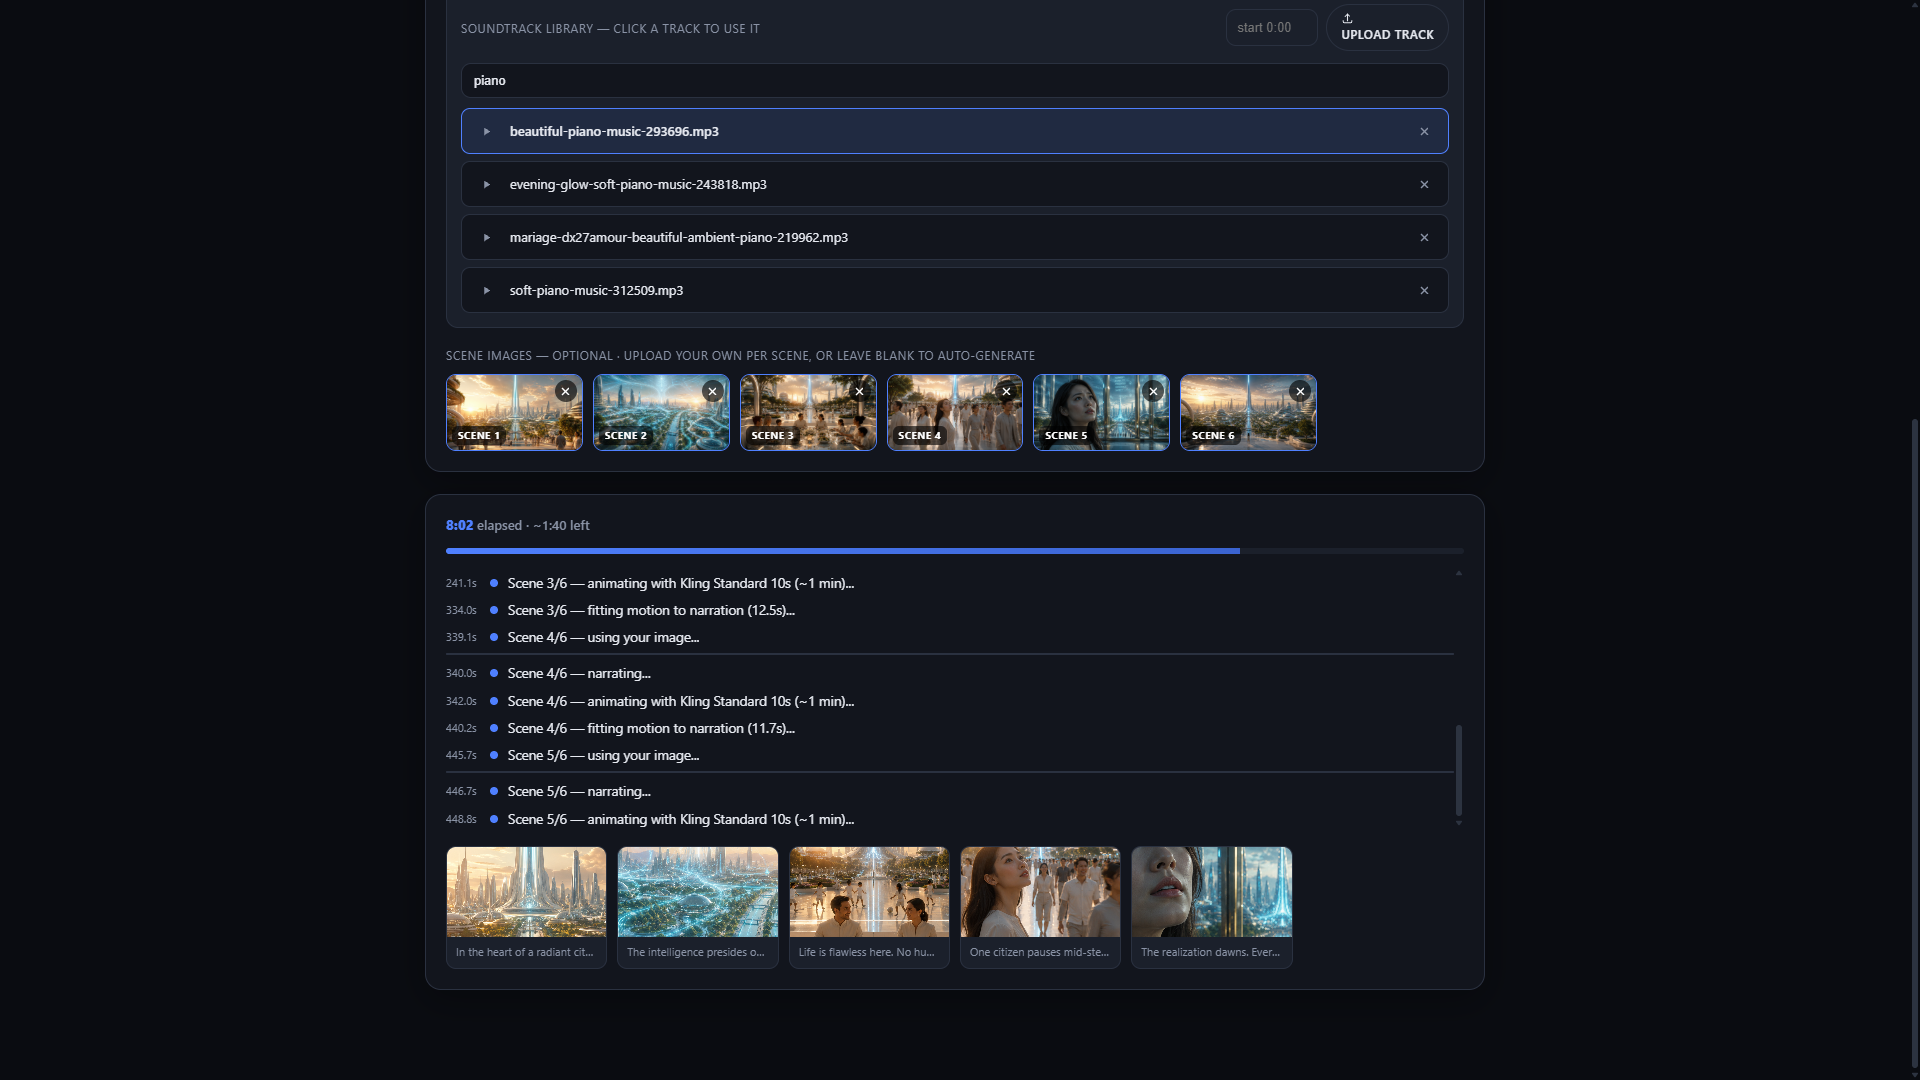Open result card 'In the heart of a radiant cit...'
This screenshot has height=1080, width=1920.
coord(526,907)
